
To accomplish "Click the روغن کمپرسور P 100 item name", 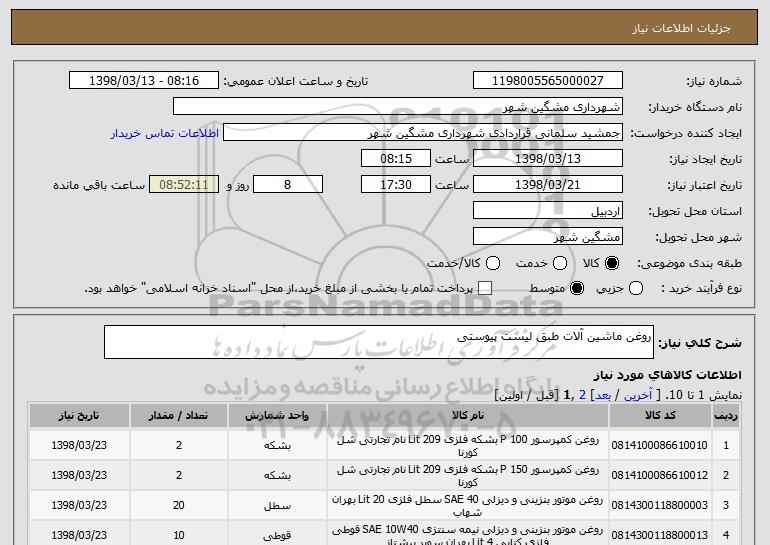I will point(468,445).
